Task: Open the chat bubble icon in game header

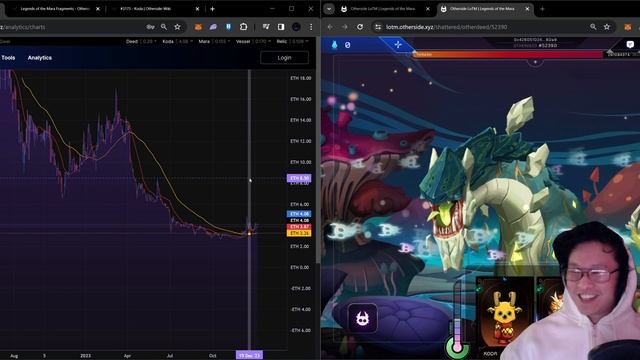Action: pos(630,44)
